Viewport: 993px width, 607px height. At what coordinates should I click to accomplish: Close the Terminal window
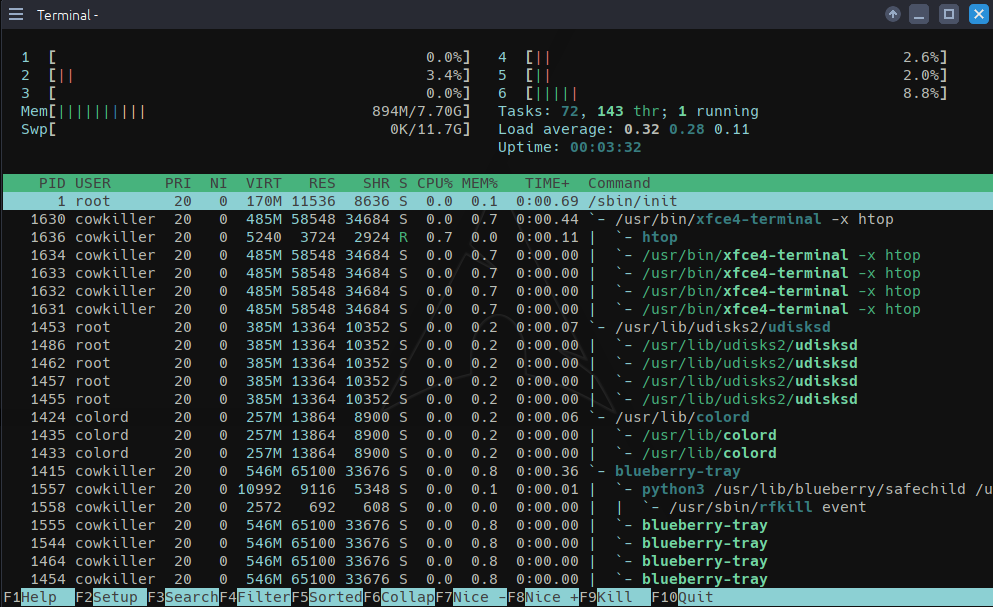[975, 15]
